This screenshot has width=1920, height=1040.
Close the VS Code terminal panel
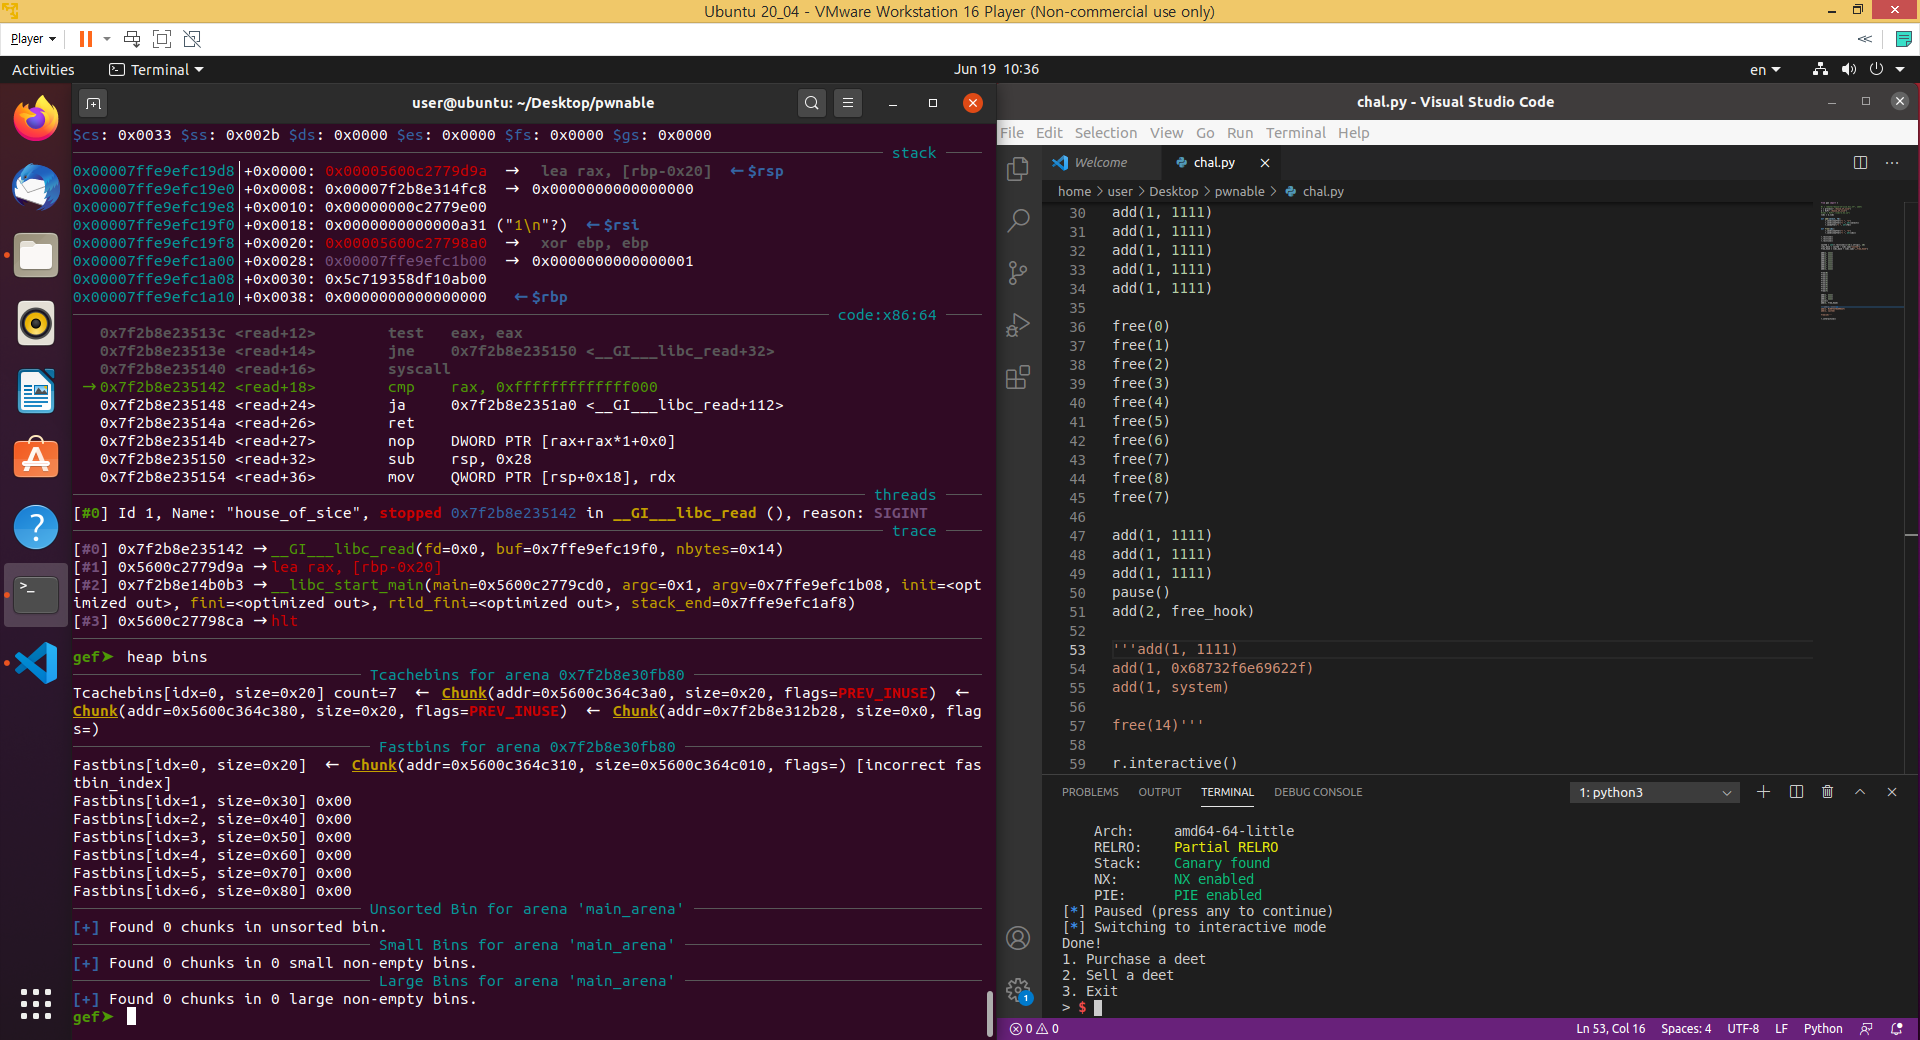1892,792
